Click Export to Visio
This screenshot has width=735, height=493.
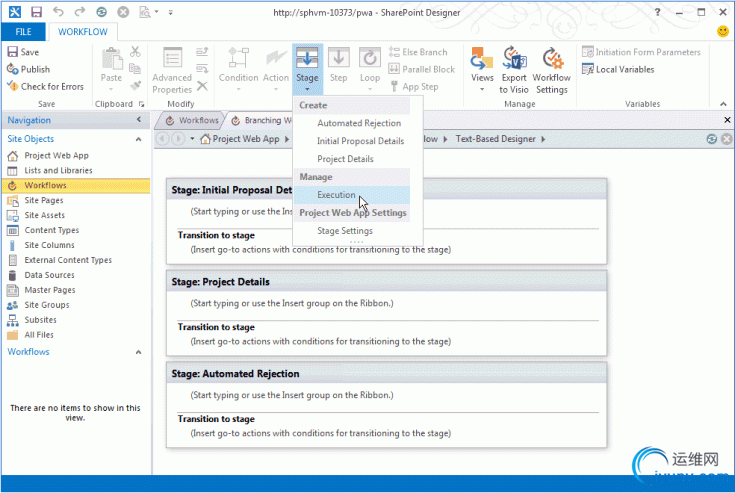pyautogui.click(x=514, y=70)
